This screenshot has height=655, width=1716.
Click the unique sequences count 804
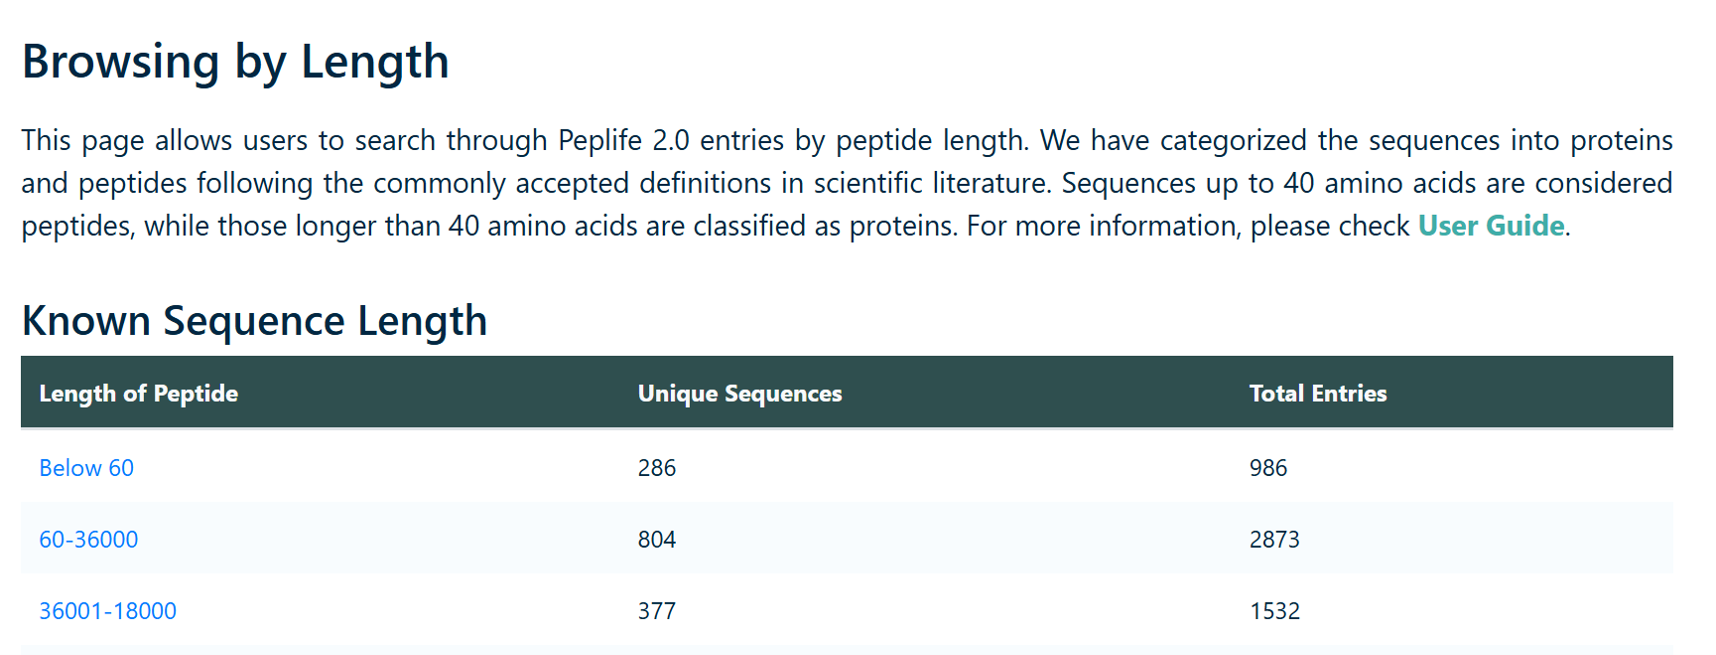click(x=657, y=539)
